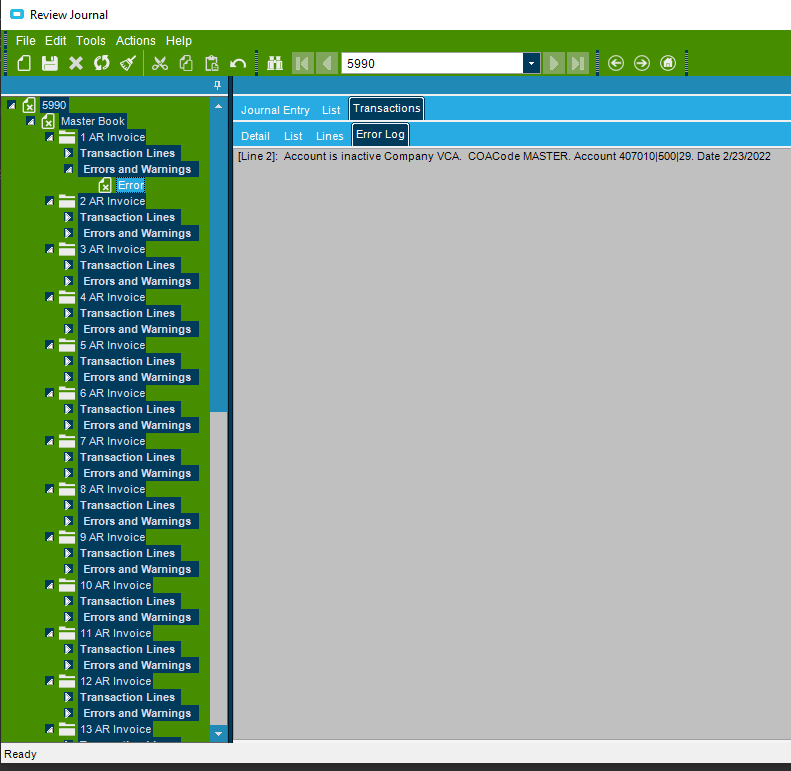Select the Error tree item

pyautogui.click(x=131, y=185)
